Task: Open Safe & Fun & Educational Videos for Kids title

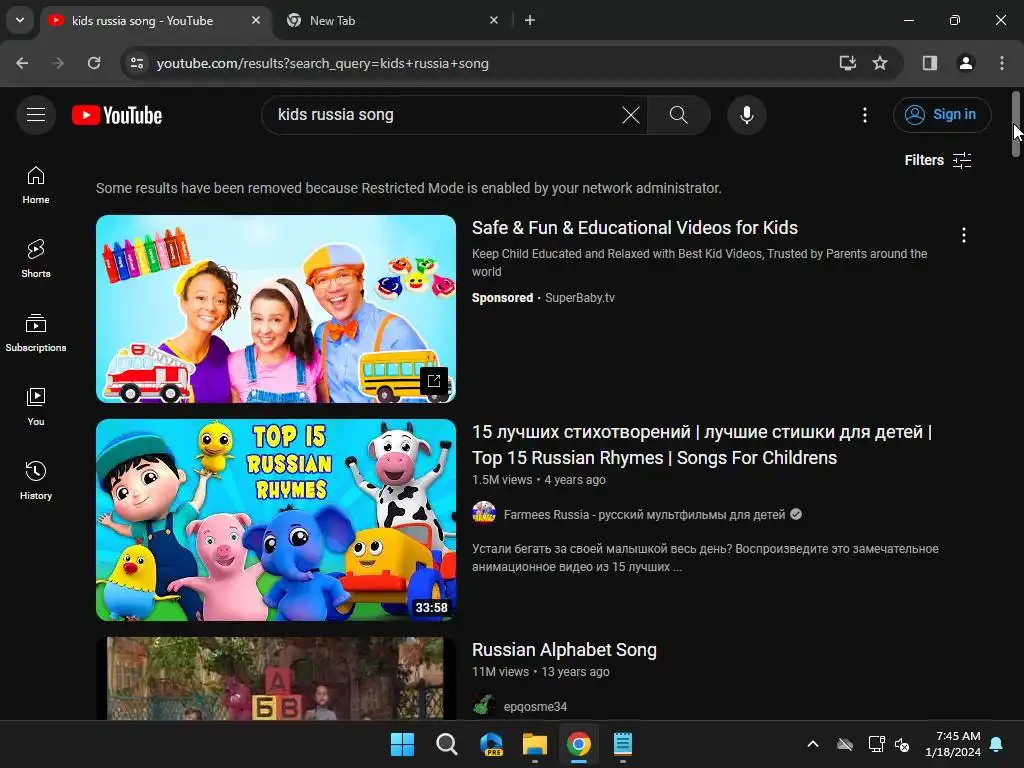Action: coord(635,228)
